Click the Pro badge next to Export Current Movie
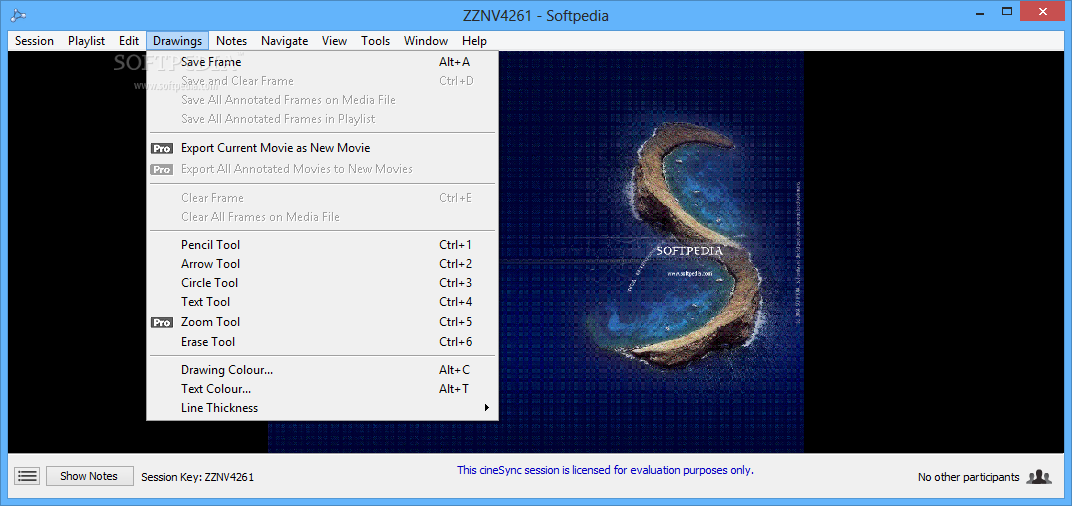 coord(161,148)
